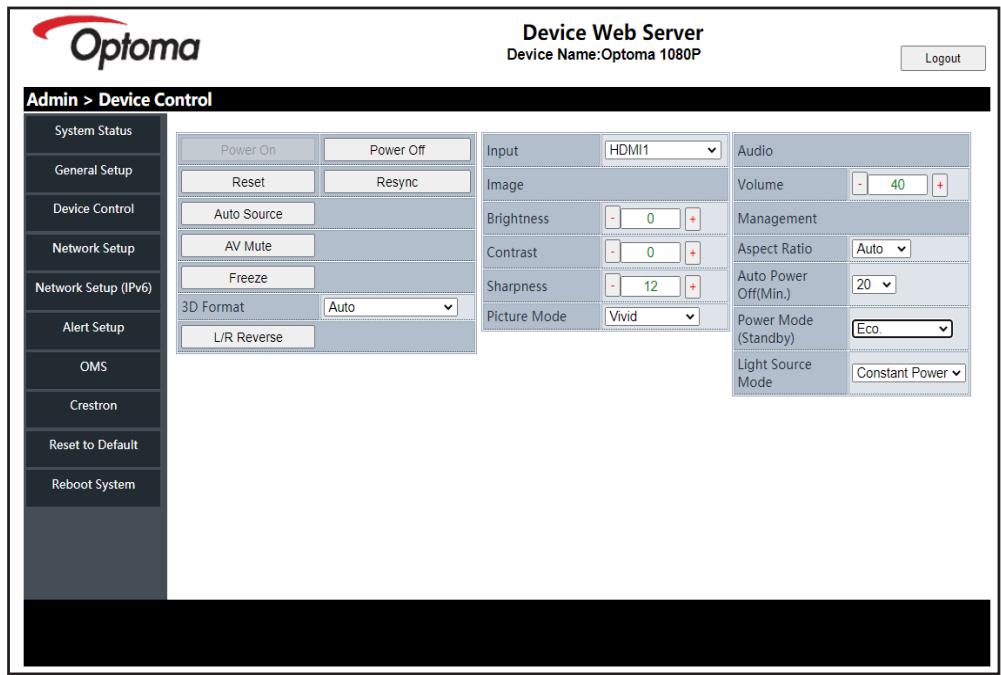Click the Brightness value field
The width and height of the screenshot is (1001, 675).
[651, 218]
